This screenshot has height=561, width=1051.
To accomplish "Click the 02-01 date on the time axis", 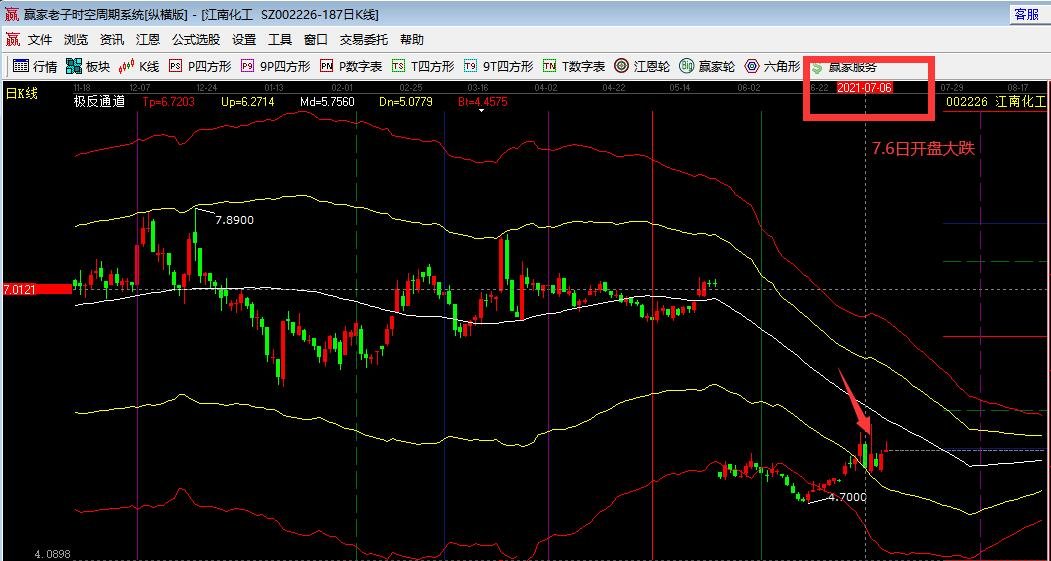I will click(342, 88).
